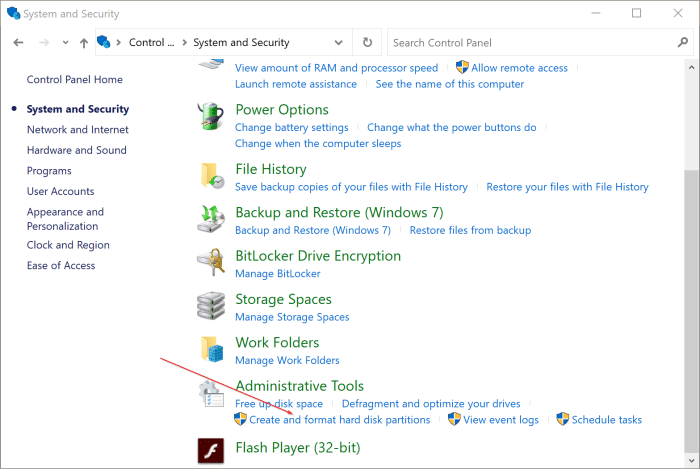The image size is (700, 469).
Task: Open Control Panel Home
Action: coord(75,79)
